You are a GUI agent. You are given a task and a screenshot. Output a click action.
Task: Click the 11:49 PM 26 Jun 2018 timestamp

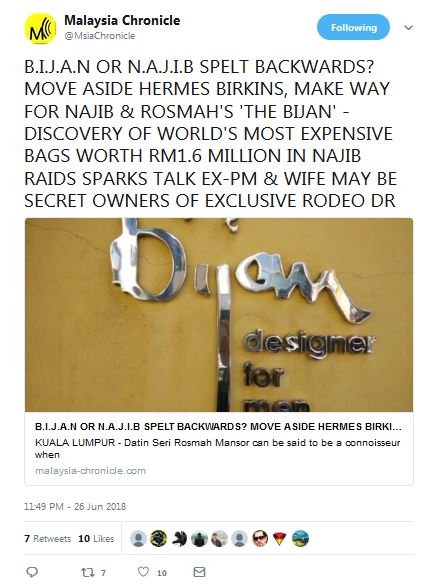(75, 507)
